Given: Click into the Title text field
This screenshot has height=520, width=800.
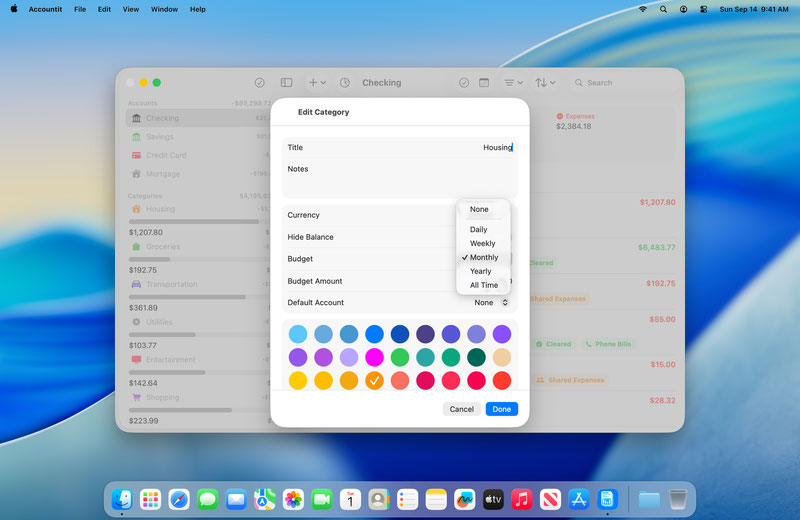Looking at the screenshot, I should (x=400, y=147).
